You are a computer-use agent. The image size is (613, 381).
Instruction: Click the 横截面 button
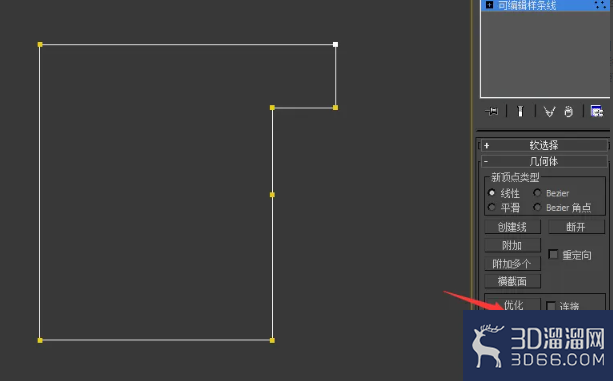pos(513,281)
